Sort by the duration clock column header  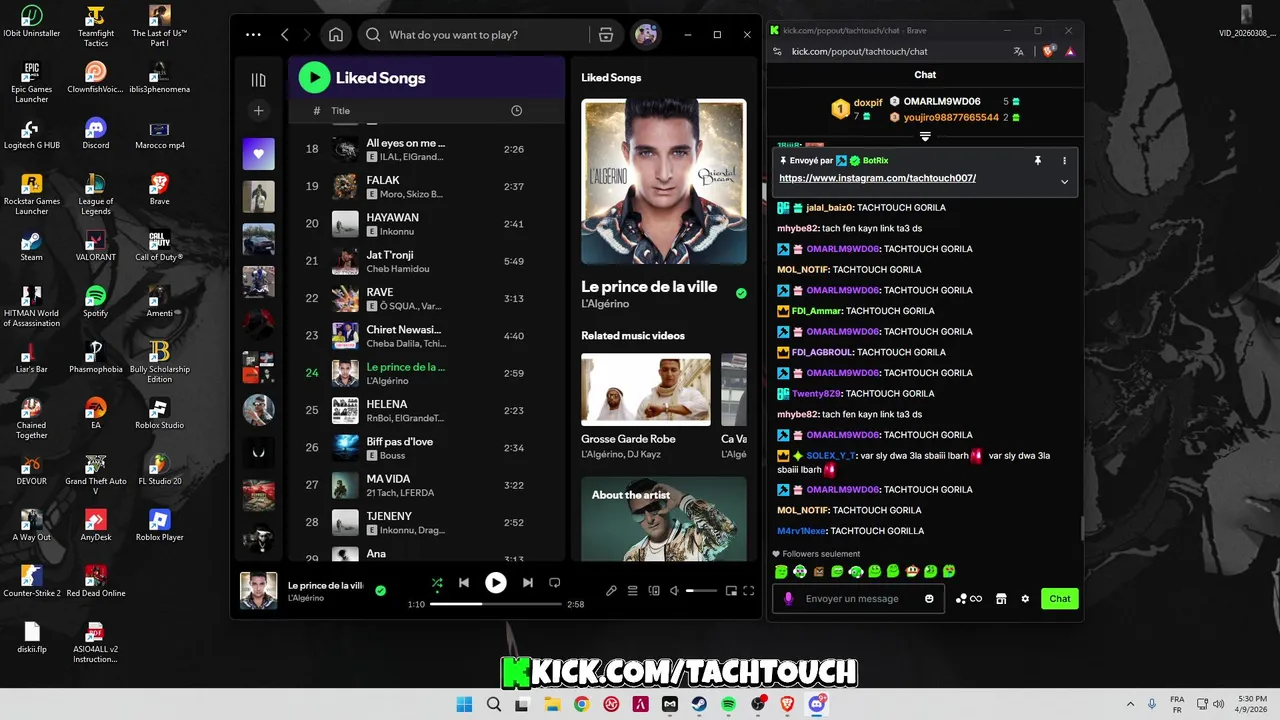coord(516,111)
